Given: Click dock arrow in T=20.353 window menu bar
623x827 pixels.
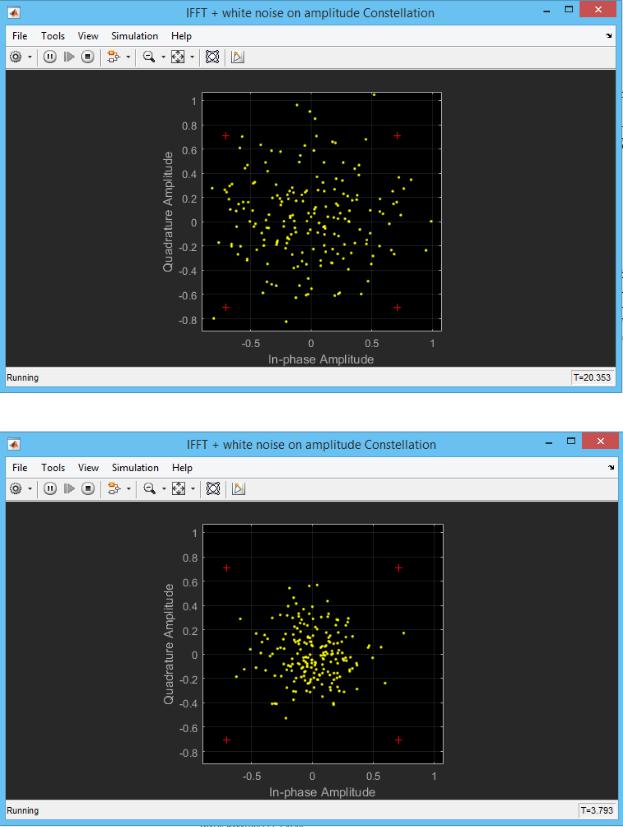Looking at the screenshot, I should [x=609, y=36].
